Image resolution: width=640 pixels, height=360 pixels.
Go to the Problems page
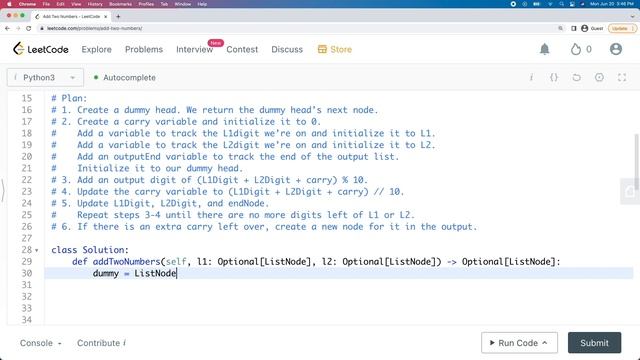pyautogui.click(x=144, y=49)
